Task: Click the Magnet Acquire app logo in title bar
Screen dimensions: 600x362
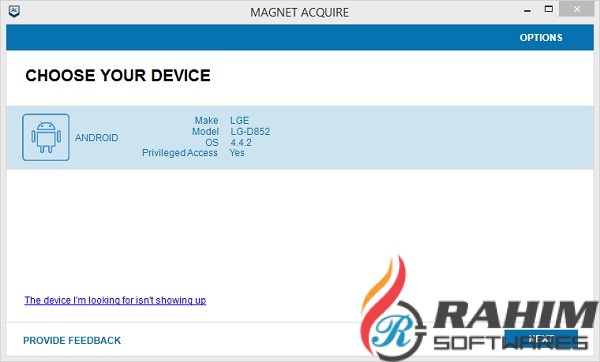Action: (14, 11)
